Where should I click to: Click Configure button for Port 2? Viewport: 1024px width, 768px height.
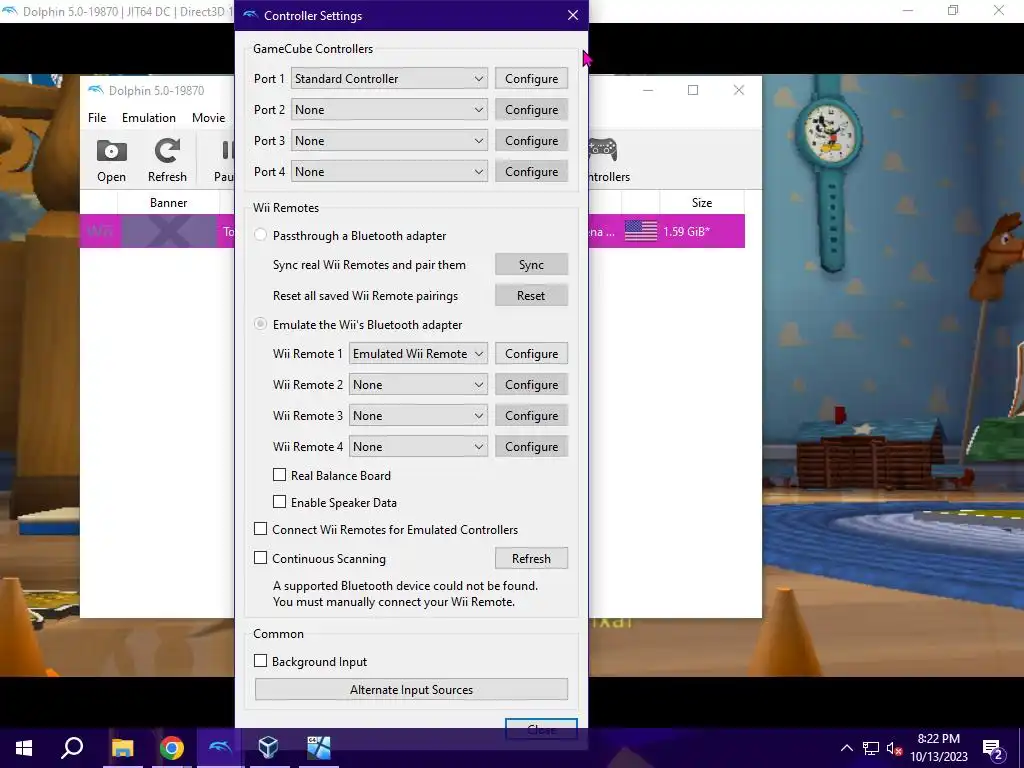click(532, 110)
